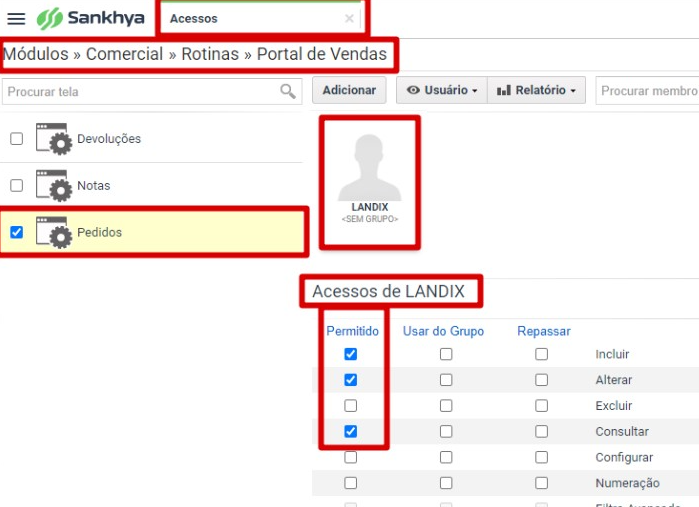Uncheck the Pedidos checkbox
This screenshot has height=507, width=699.
tap(16, 233)
